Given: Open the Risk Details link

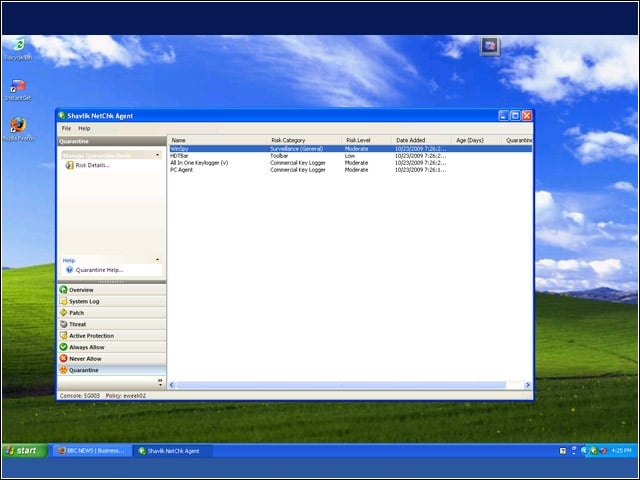Looking at the screenshot, I should pos(93,165).
